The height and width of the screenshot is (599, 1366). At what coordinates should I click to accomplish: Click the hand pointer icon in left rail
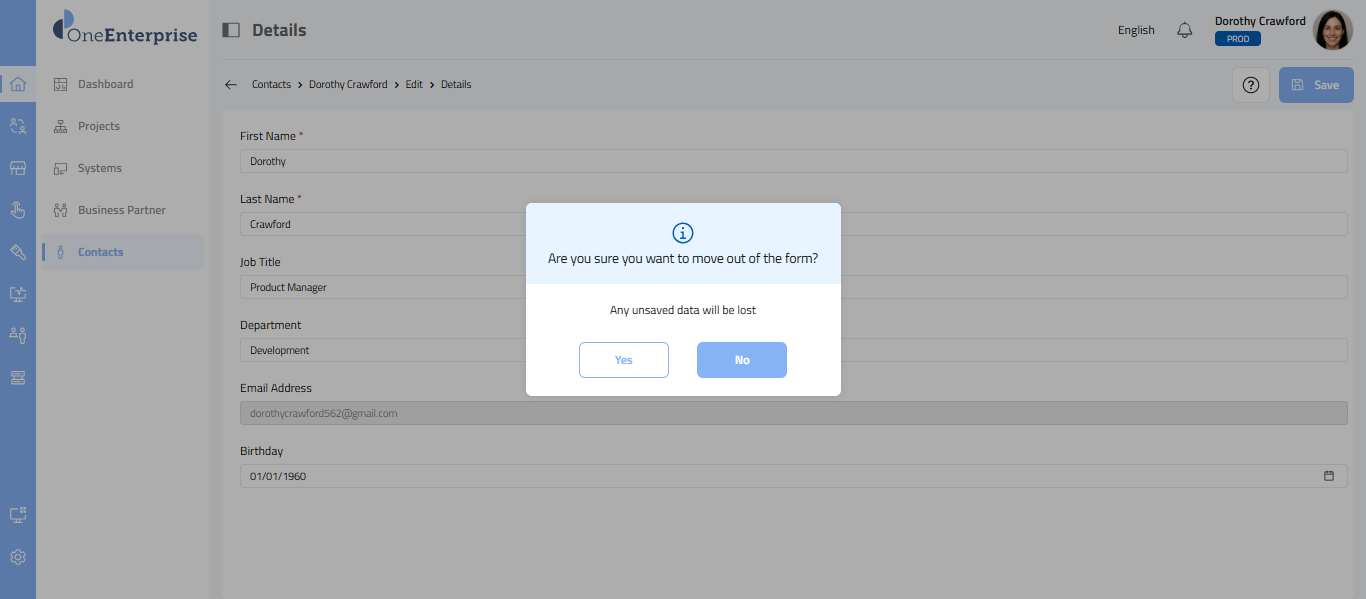coord(17,210)
